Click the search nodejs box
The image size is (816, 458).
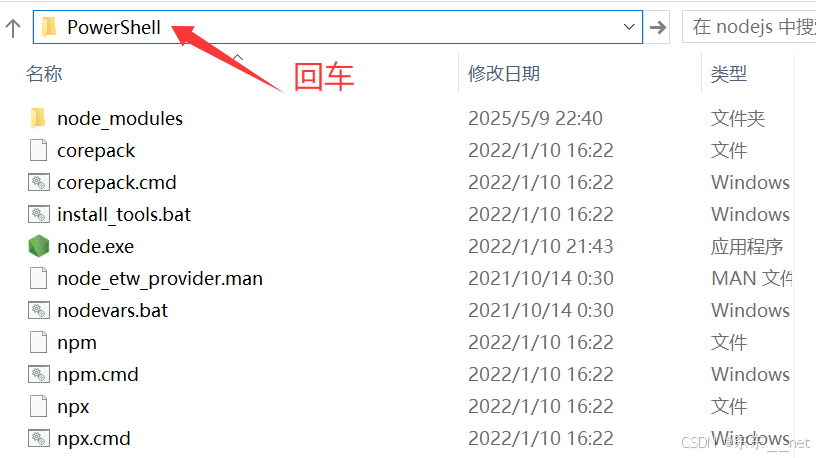click(x=749, y=27)
